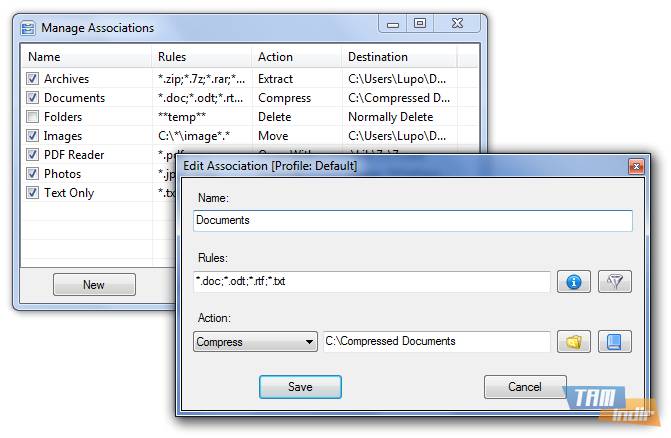Click the blue book icon next to destination
Viewport: 671px width, 438px height.
(x=615, y=342)
